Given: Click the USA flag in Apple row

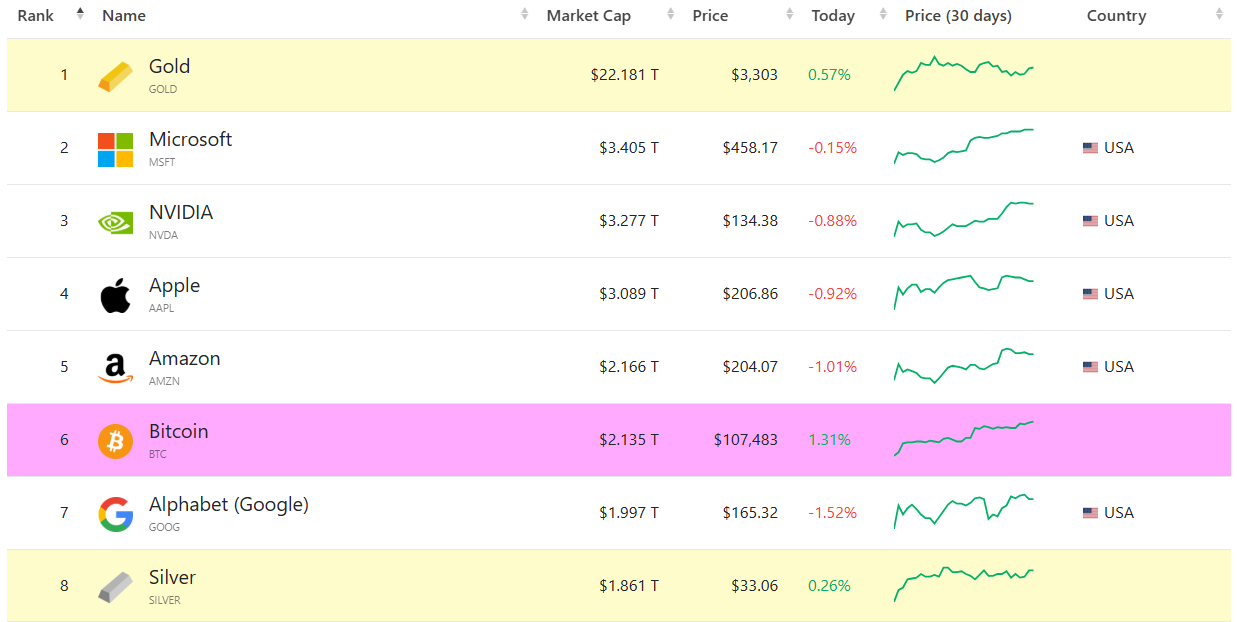Looking at the screenshot, I should pyautogui.click(x=1090, y=294).
